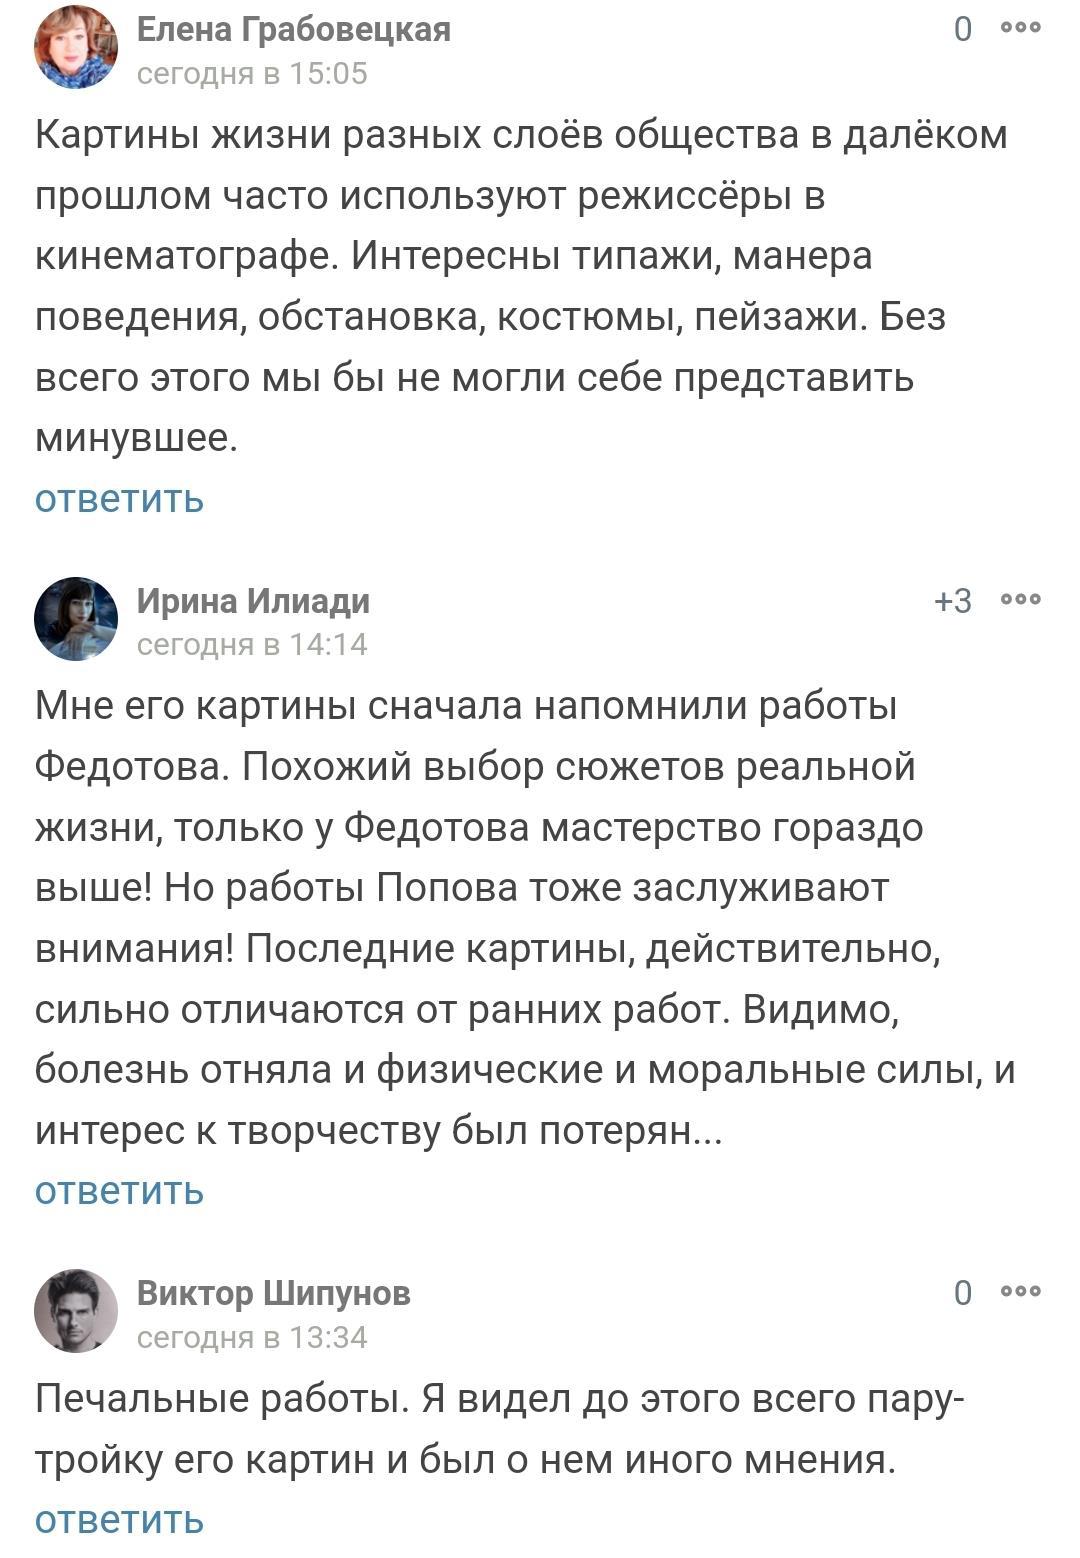Viewport: 1080px width, 1558px height.
Task: Click the 0 rating on Елена Грабовецкая's comment
Action: tap(962, 30)
